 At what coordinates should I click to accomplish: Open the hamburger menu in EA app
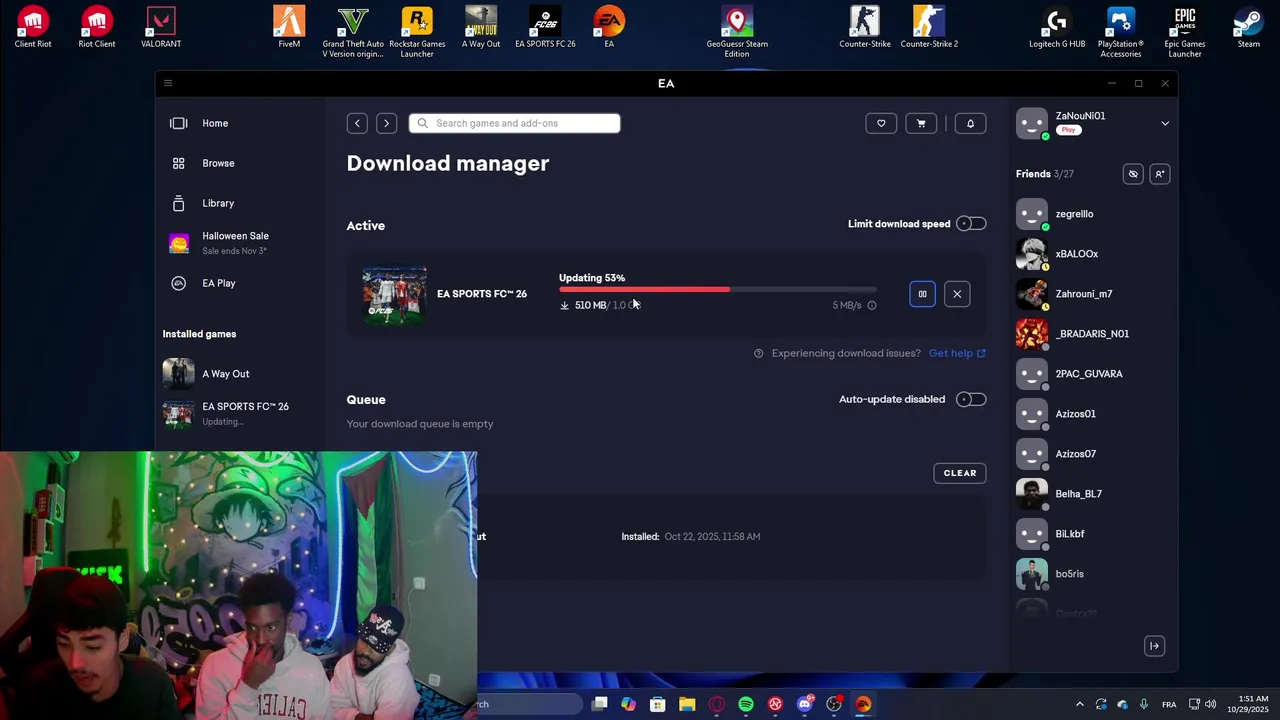coord(168,83)
